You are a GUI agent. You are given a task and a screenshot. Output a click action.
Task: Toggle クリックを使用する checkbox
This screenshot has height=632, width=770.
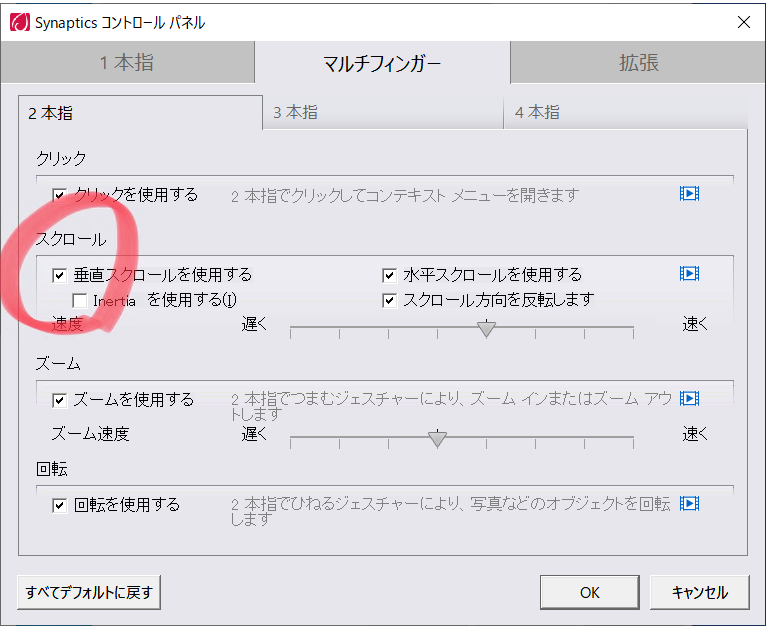tap(60, 195)
